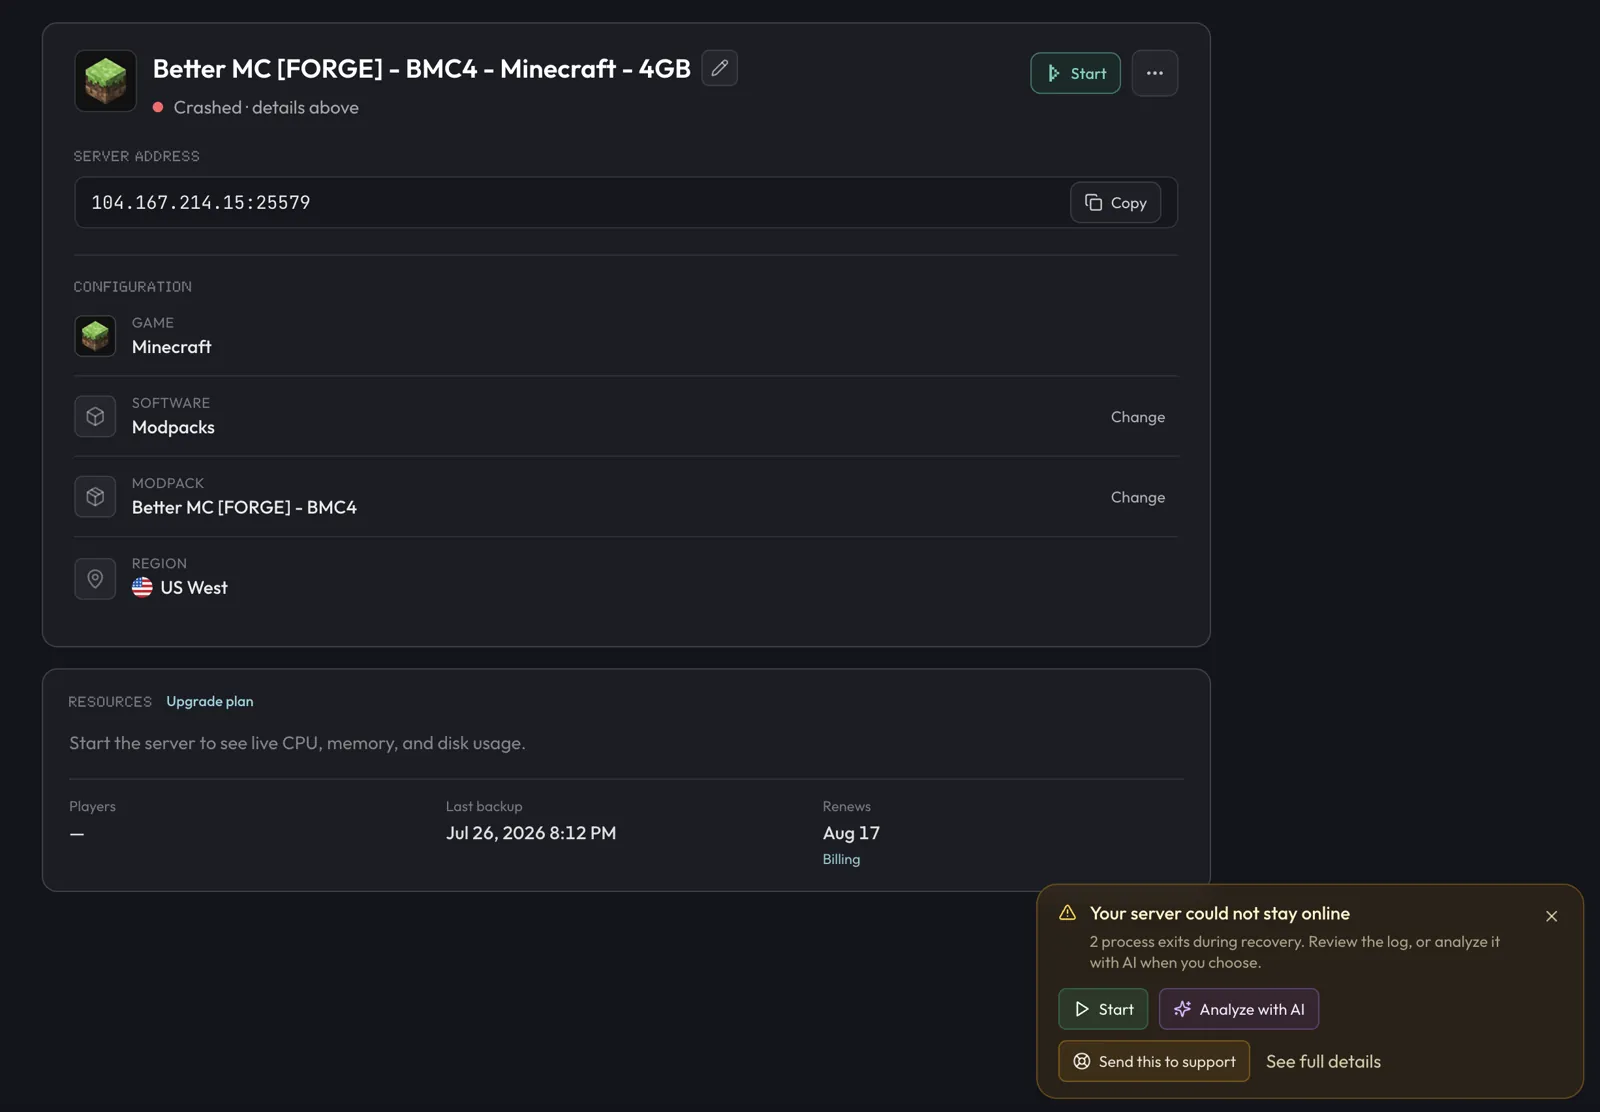Viewport: 1600px width, 1112px height.
Task: Click the server address field 104.167.214.15:25579
Action: pyautogui.click(x=625, y=203)
